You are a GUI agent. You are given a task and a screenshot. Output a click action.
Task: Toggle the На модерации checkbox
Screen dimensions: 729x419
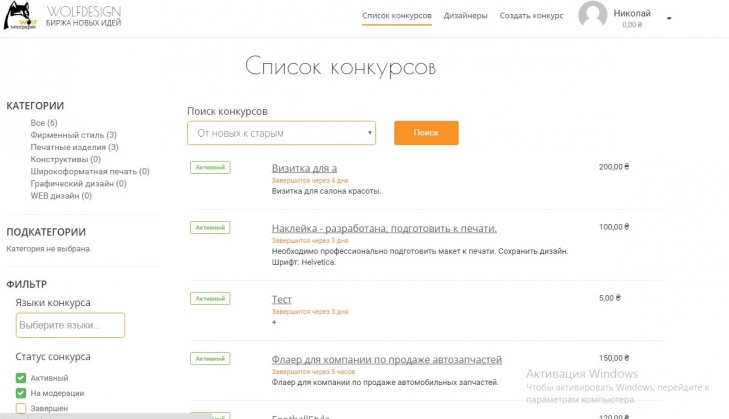coord(21,393)
